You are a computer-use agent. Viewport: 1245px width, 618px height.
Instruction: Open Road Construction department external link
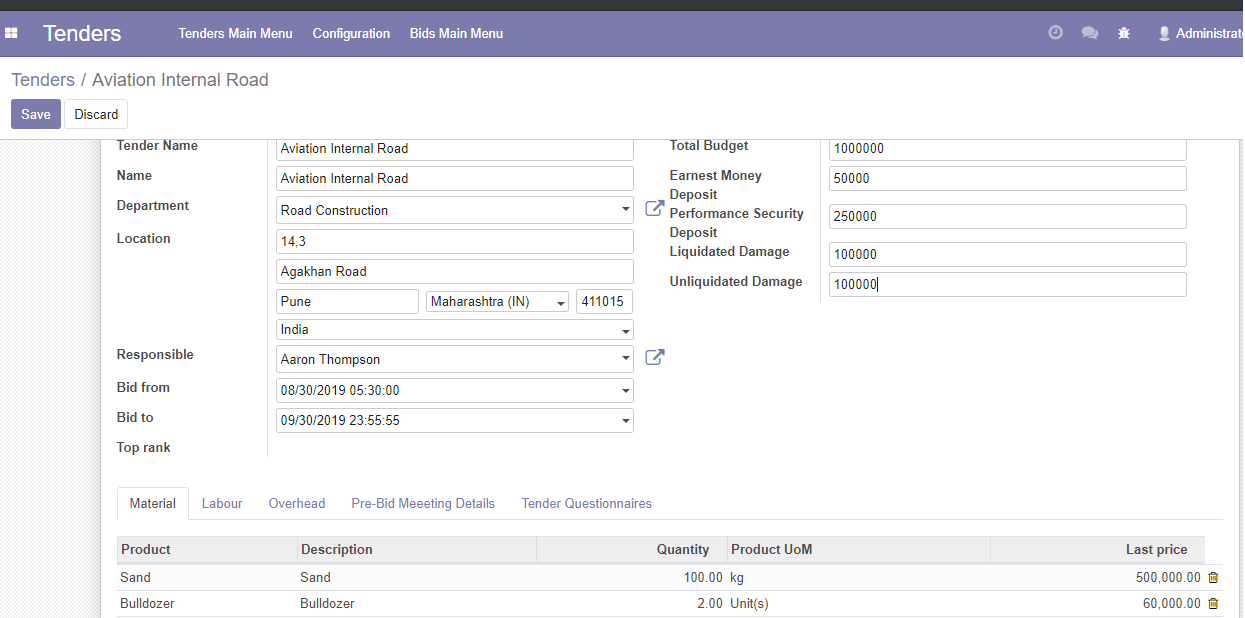pyautogui.click(x=655, y=208)
